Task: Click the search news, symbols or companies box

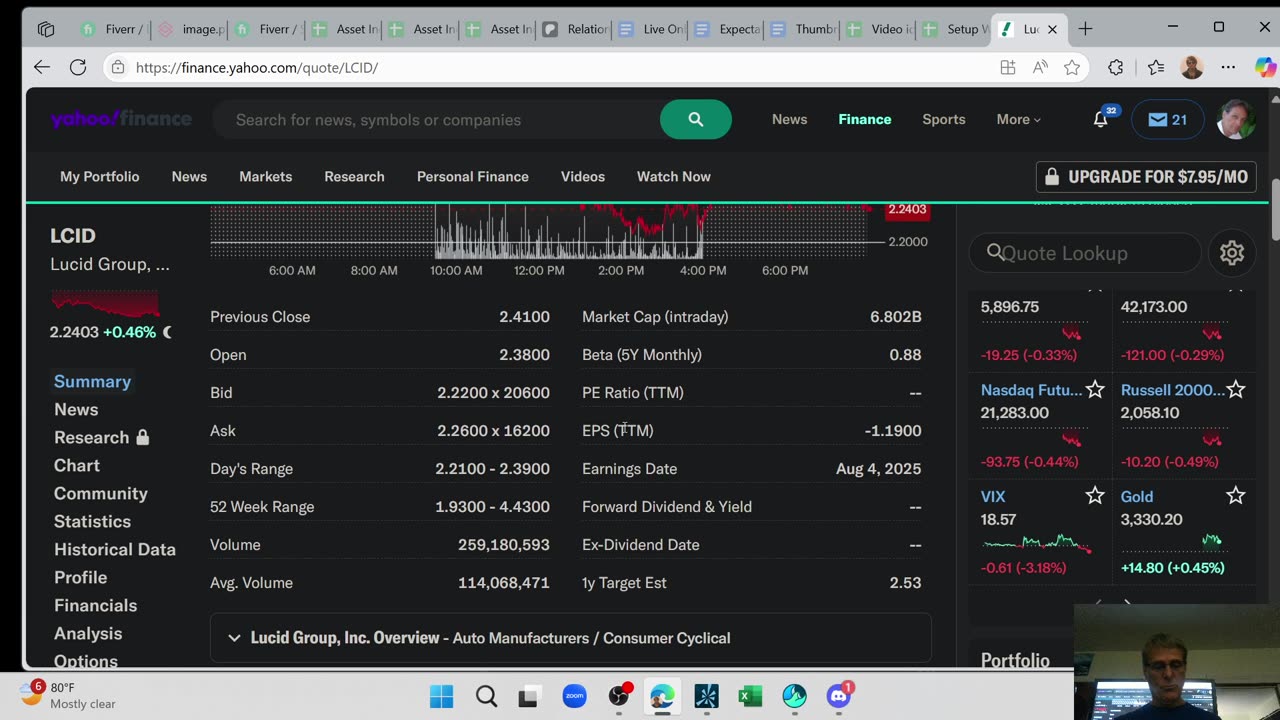Action: (436, 120)
